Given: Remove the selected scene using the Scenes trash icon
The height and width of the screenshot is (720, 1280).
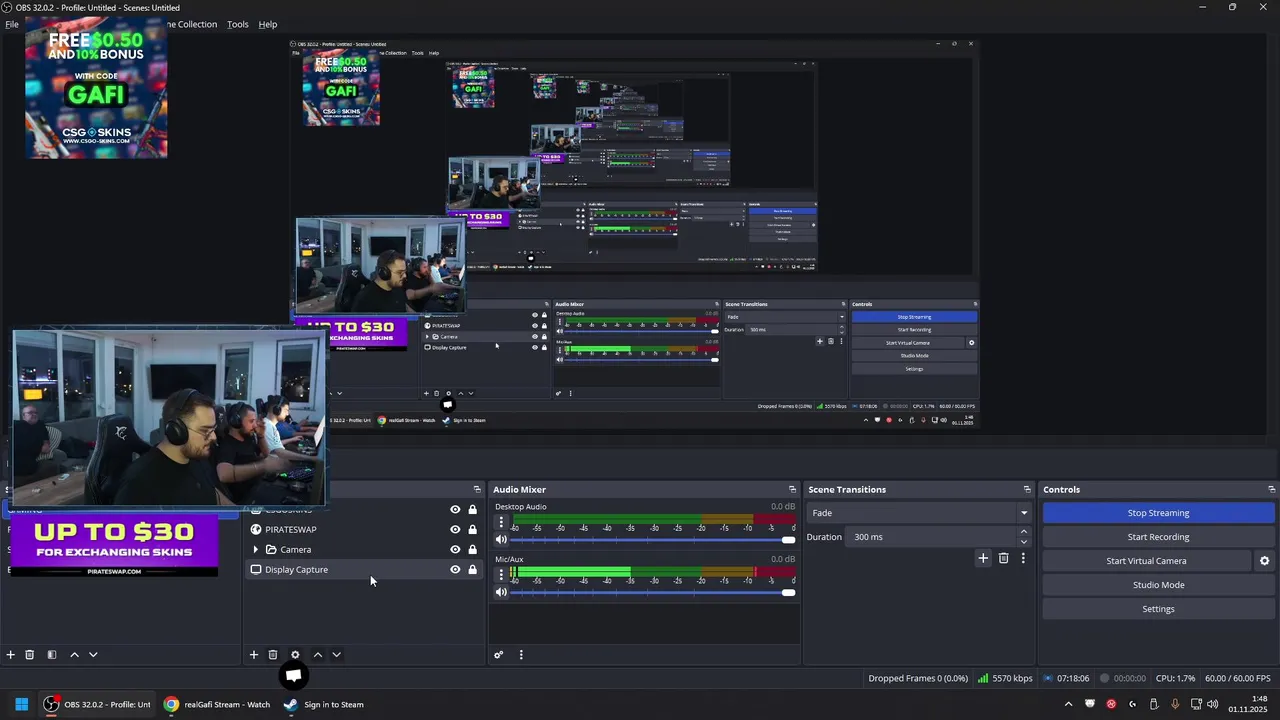Looking at the screenshot, I should [x=30, y=655].
